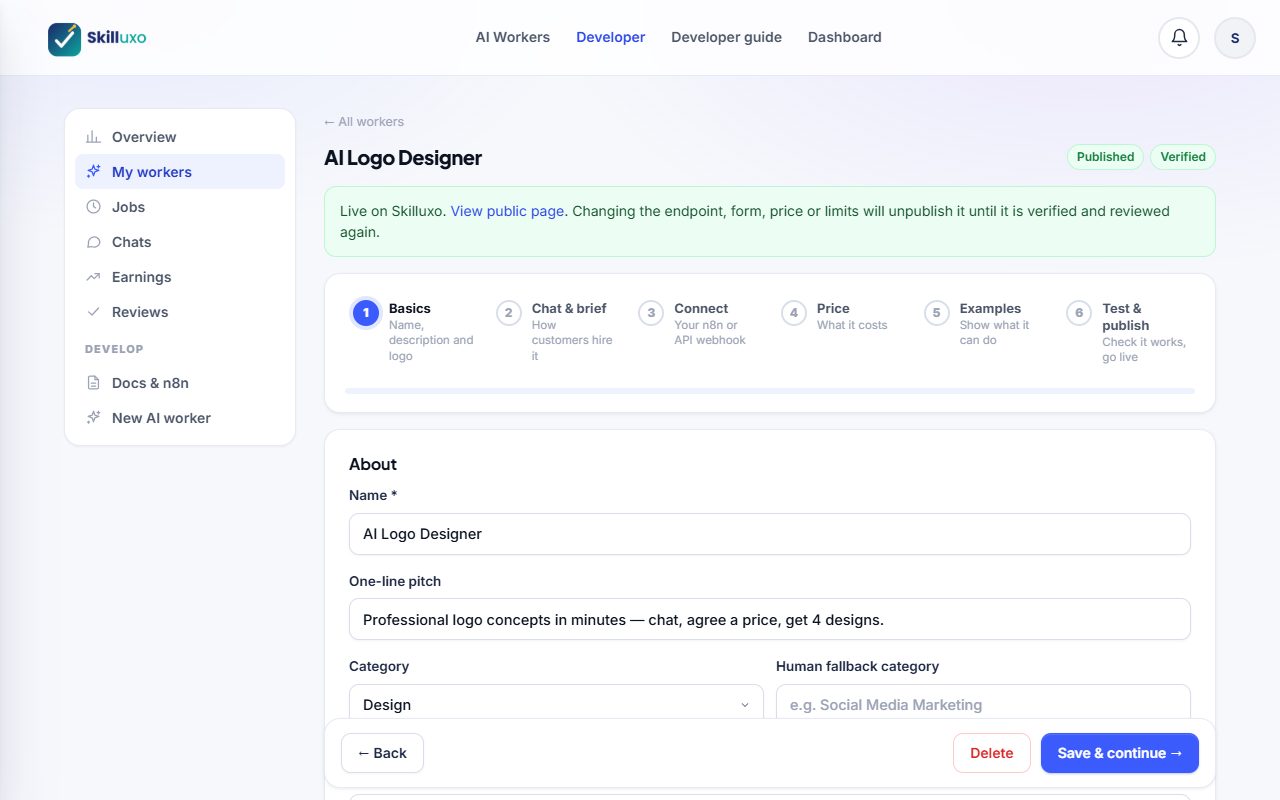Open the notifications bell icon
The width and height of the screenshot is (1280, 800).
(1179, 38)
